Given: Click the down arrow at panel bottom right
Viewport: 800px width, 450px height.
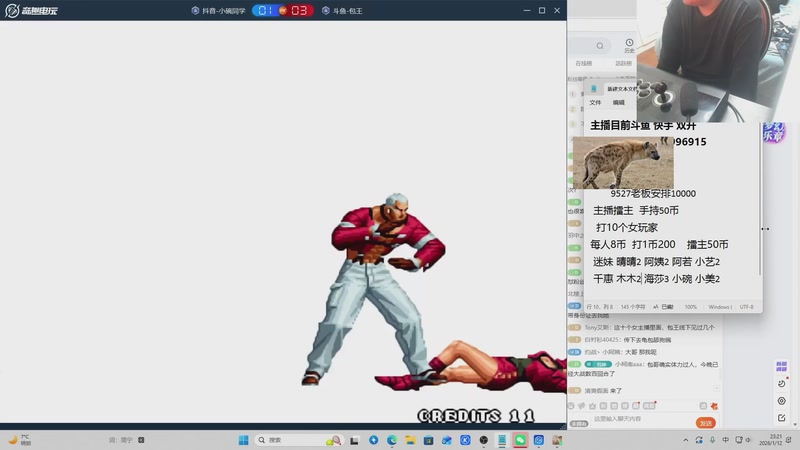Looking at the screenshot, I should click(x=795, y=424).
